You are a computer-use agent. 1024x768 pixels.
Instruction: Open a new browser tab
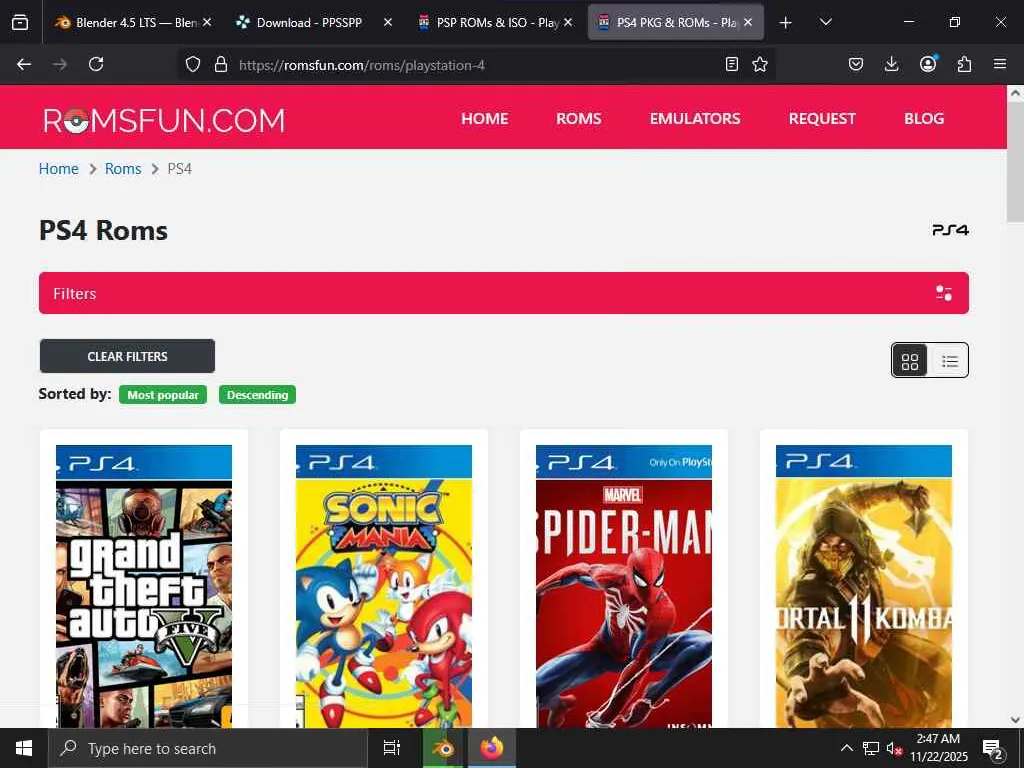pos(786,23)
